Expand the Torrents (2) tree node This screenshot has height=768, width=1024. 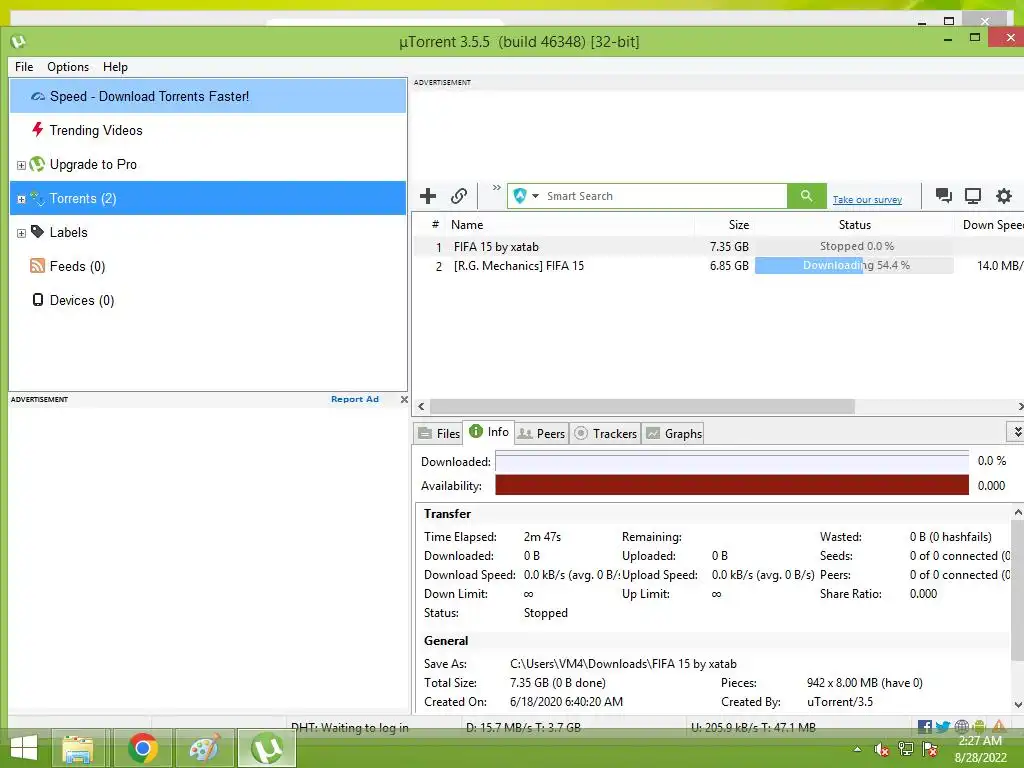tap(21, 199)
